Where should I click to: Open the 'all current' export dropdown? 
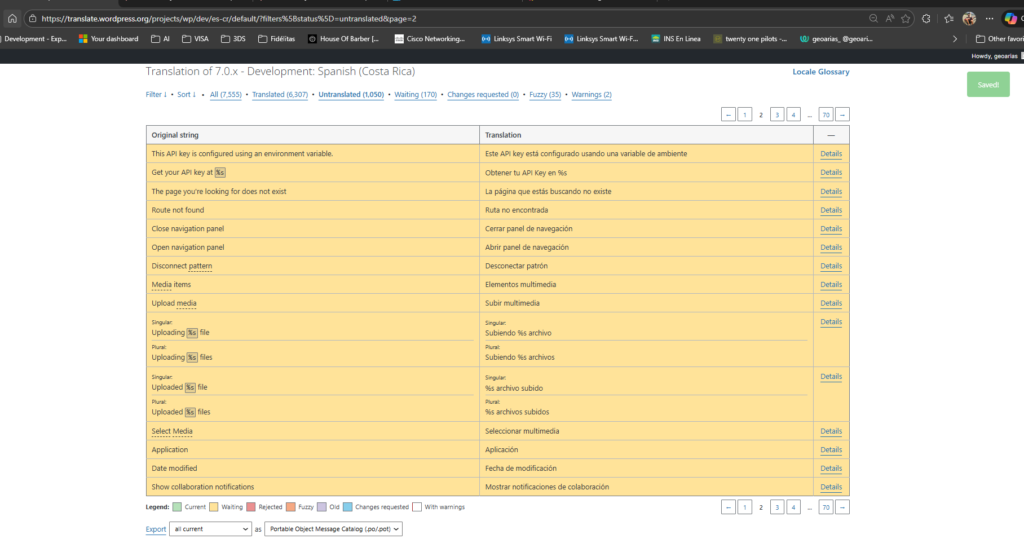(209, 529)
